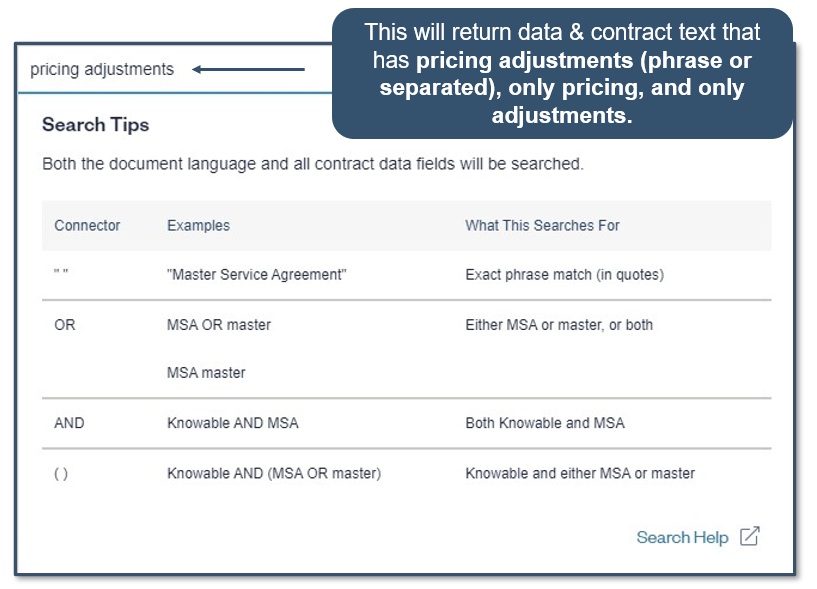Click into the 'pricing adjustments' search field
The width and height of the screenshot is (817, 589).
pos(102,70)
